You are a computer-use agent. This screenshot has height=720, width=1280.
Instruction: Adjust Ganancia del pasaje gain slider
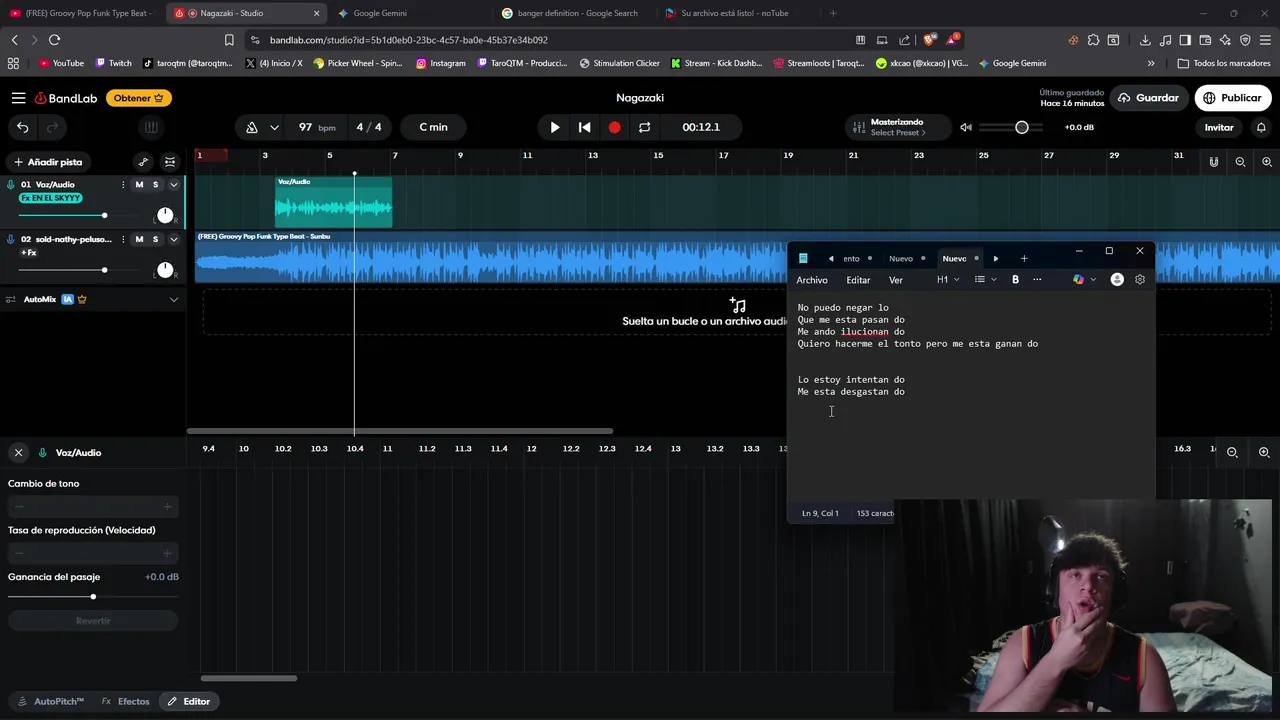[93, 597]
